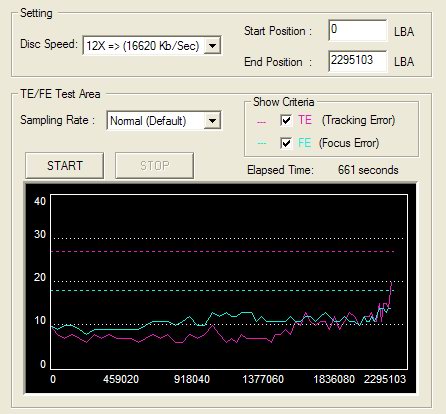Image resolution: width=446 pixels, height=414 pixels.
Task: Click the disabled STOP button
Action: [x=154, y=165]
